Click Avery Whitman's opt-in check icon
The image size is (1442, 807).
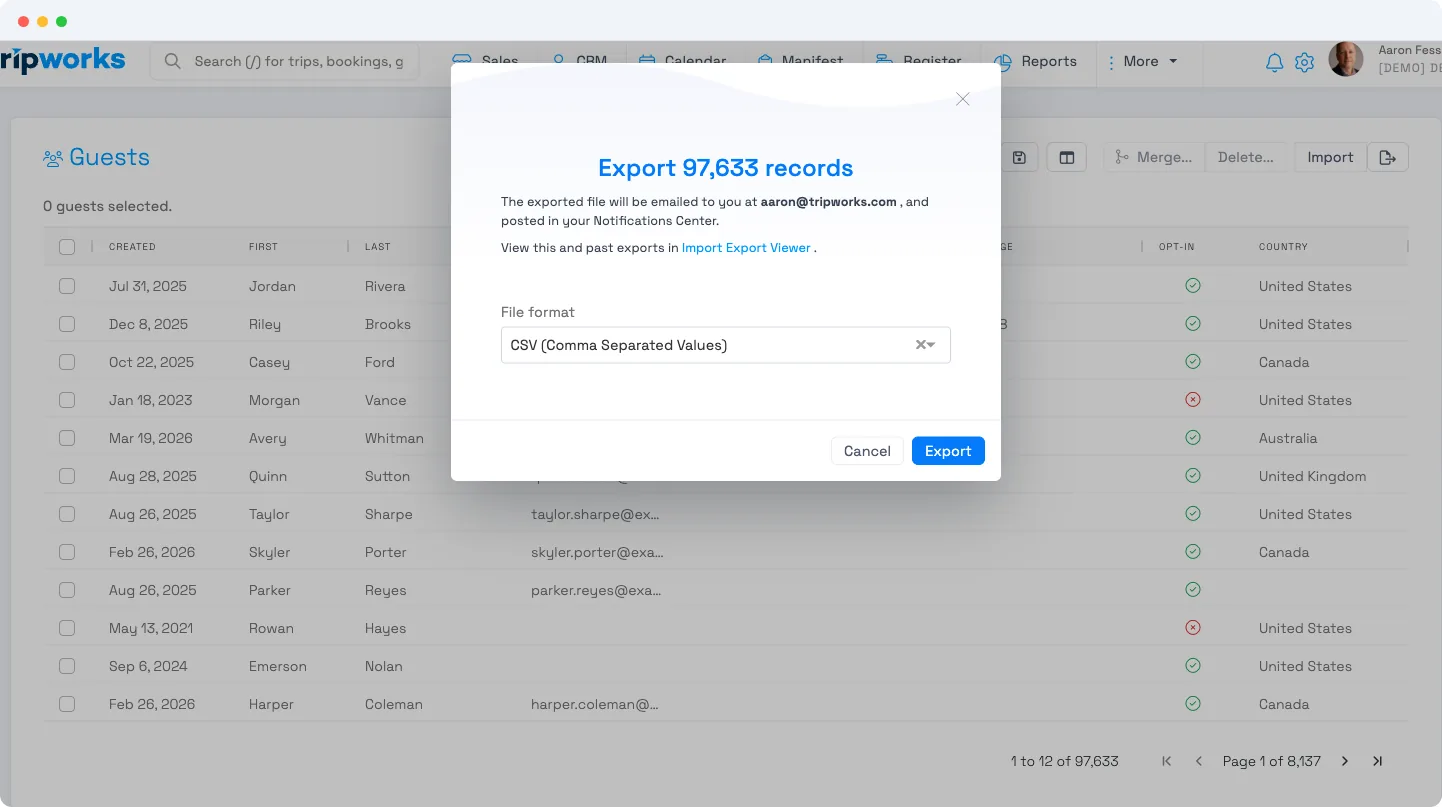point(1192,437)
